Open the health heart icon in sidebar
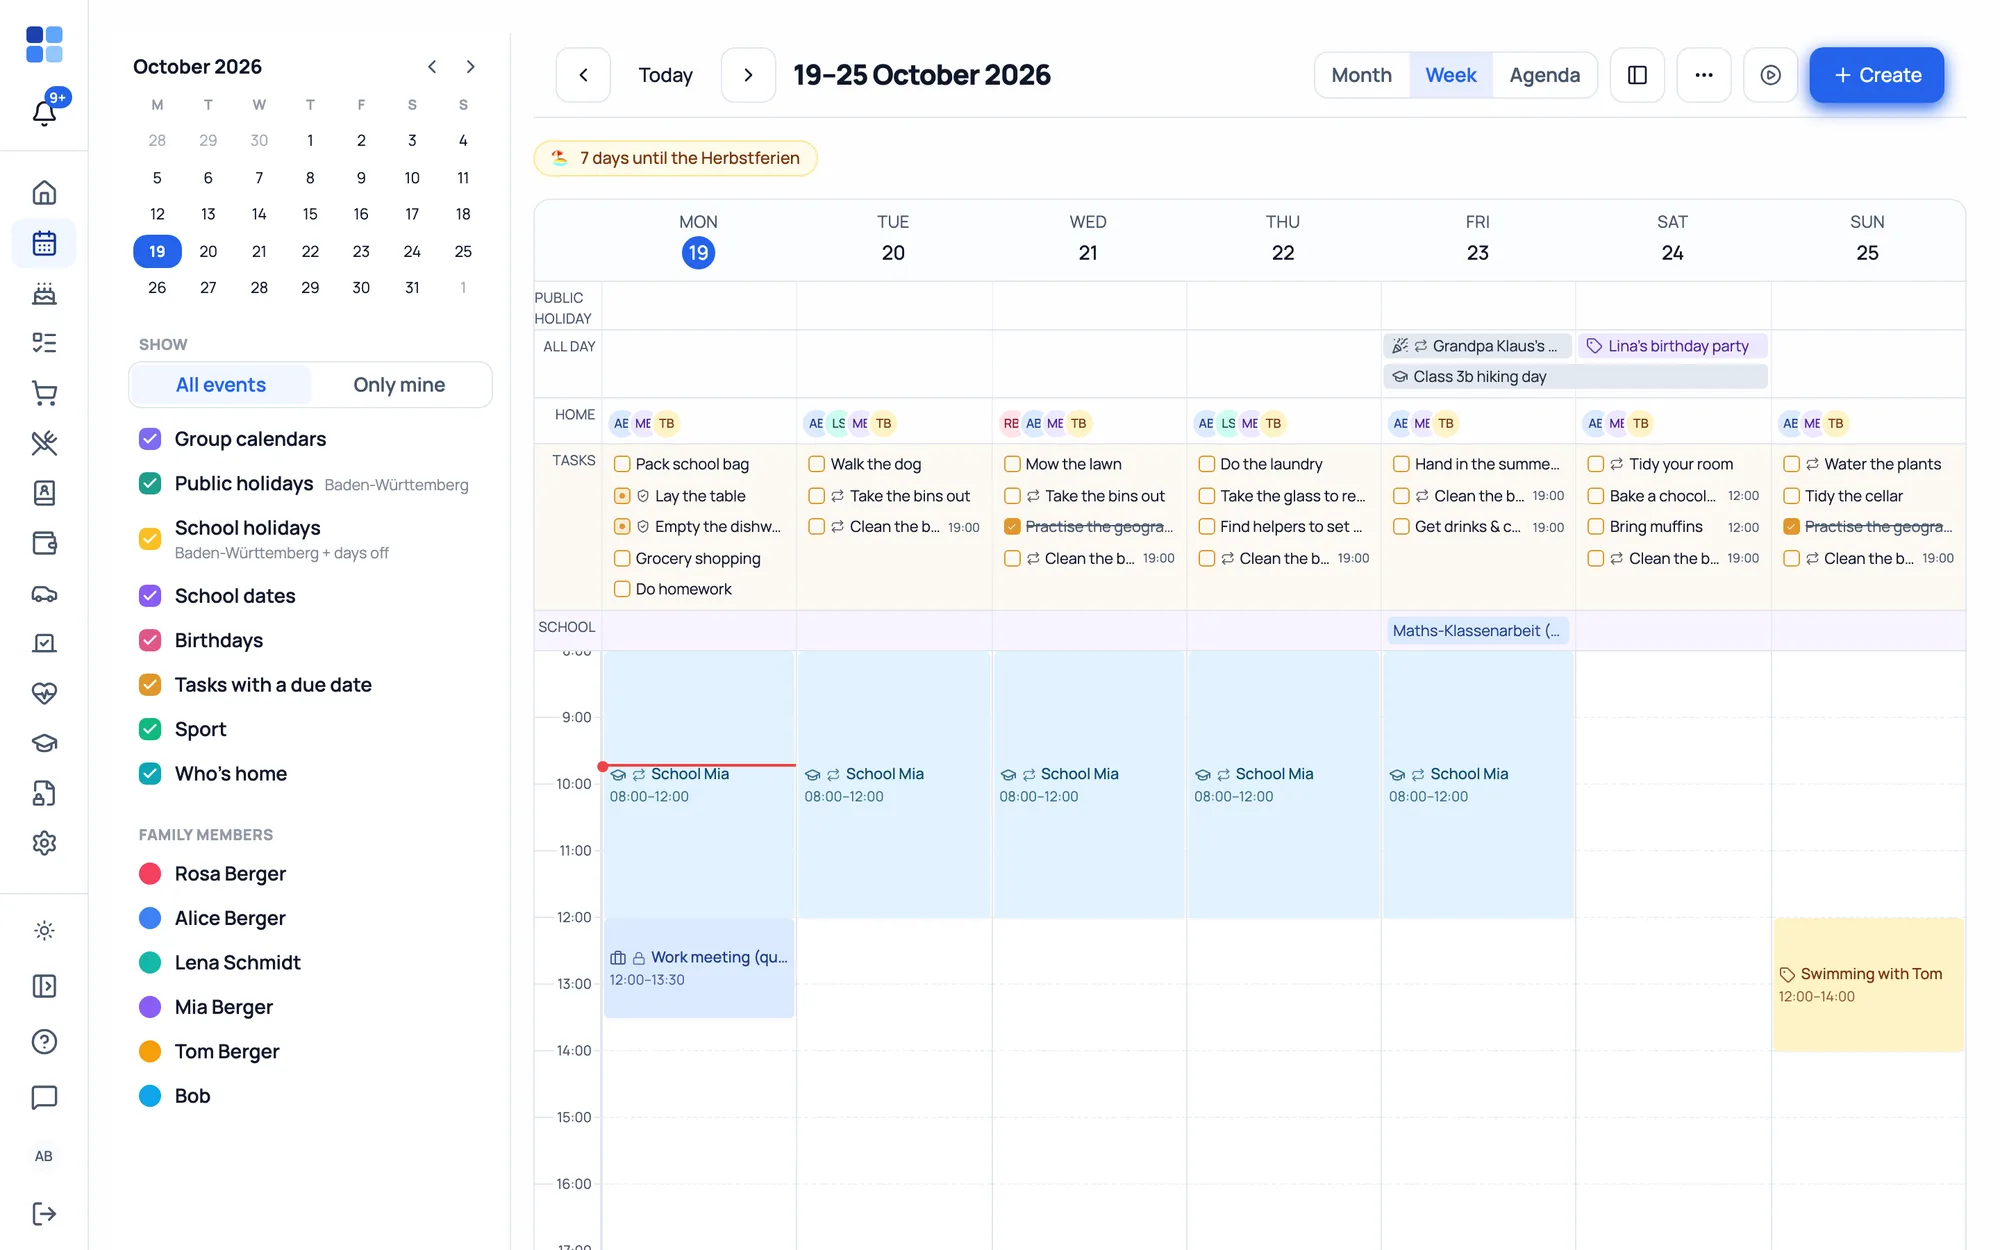The image size is (2000, 1250). pos(44,693)
